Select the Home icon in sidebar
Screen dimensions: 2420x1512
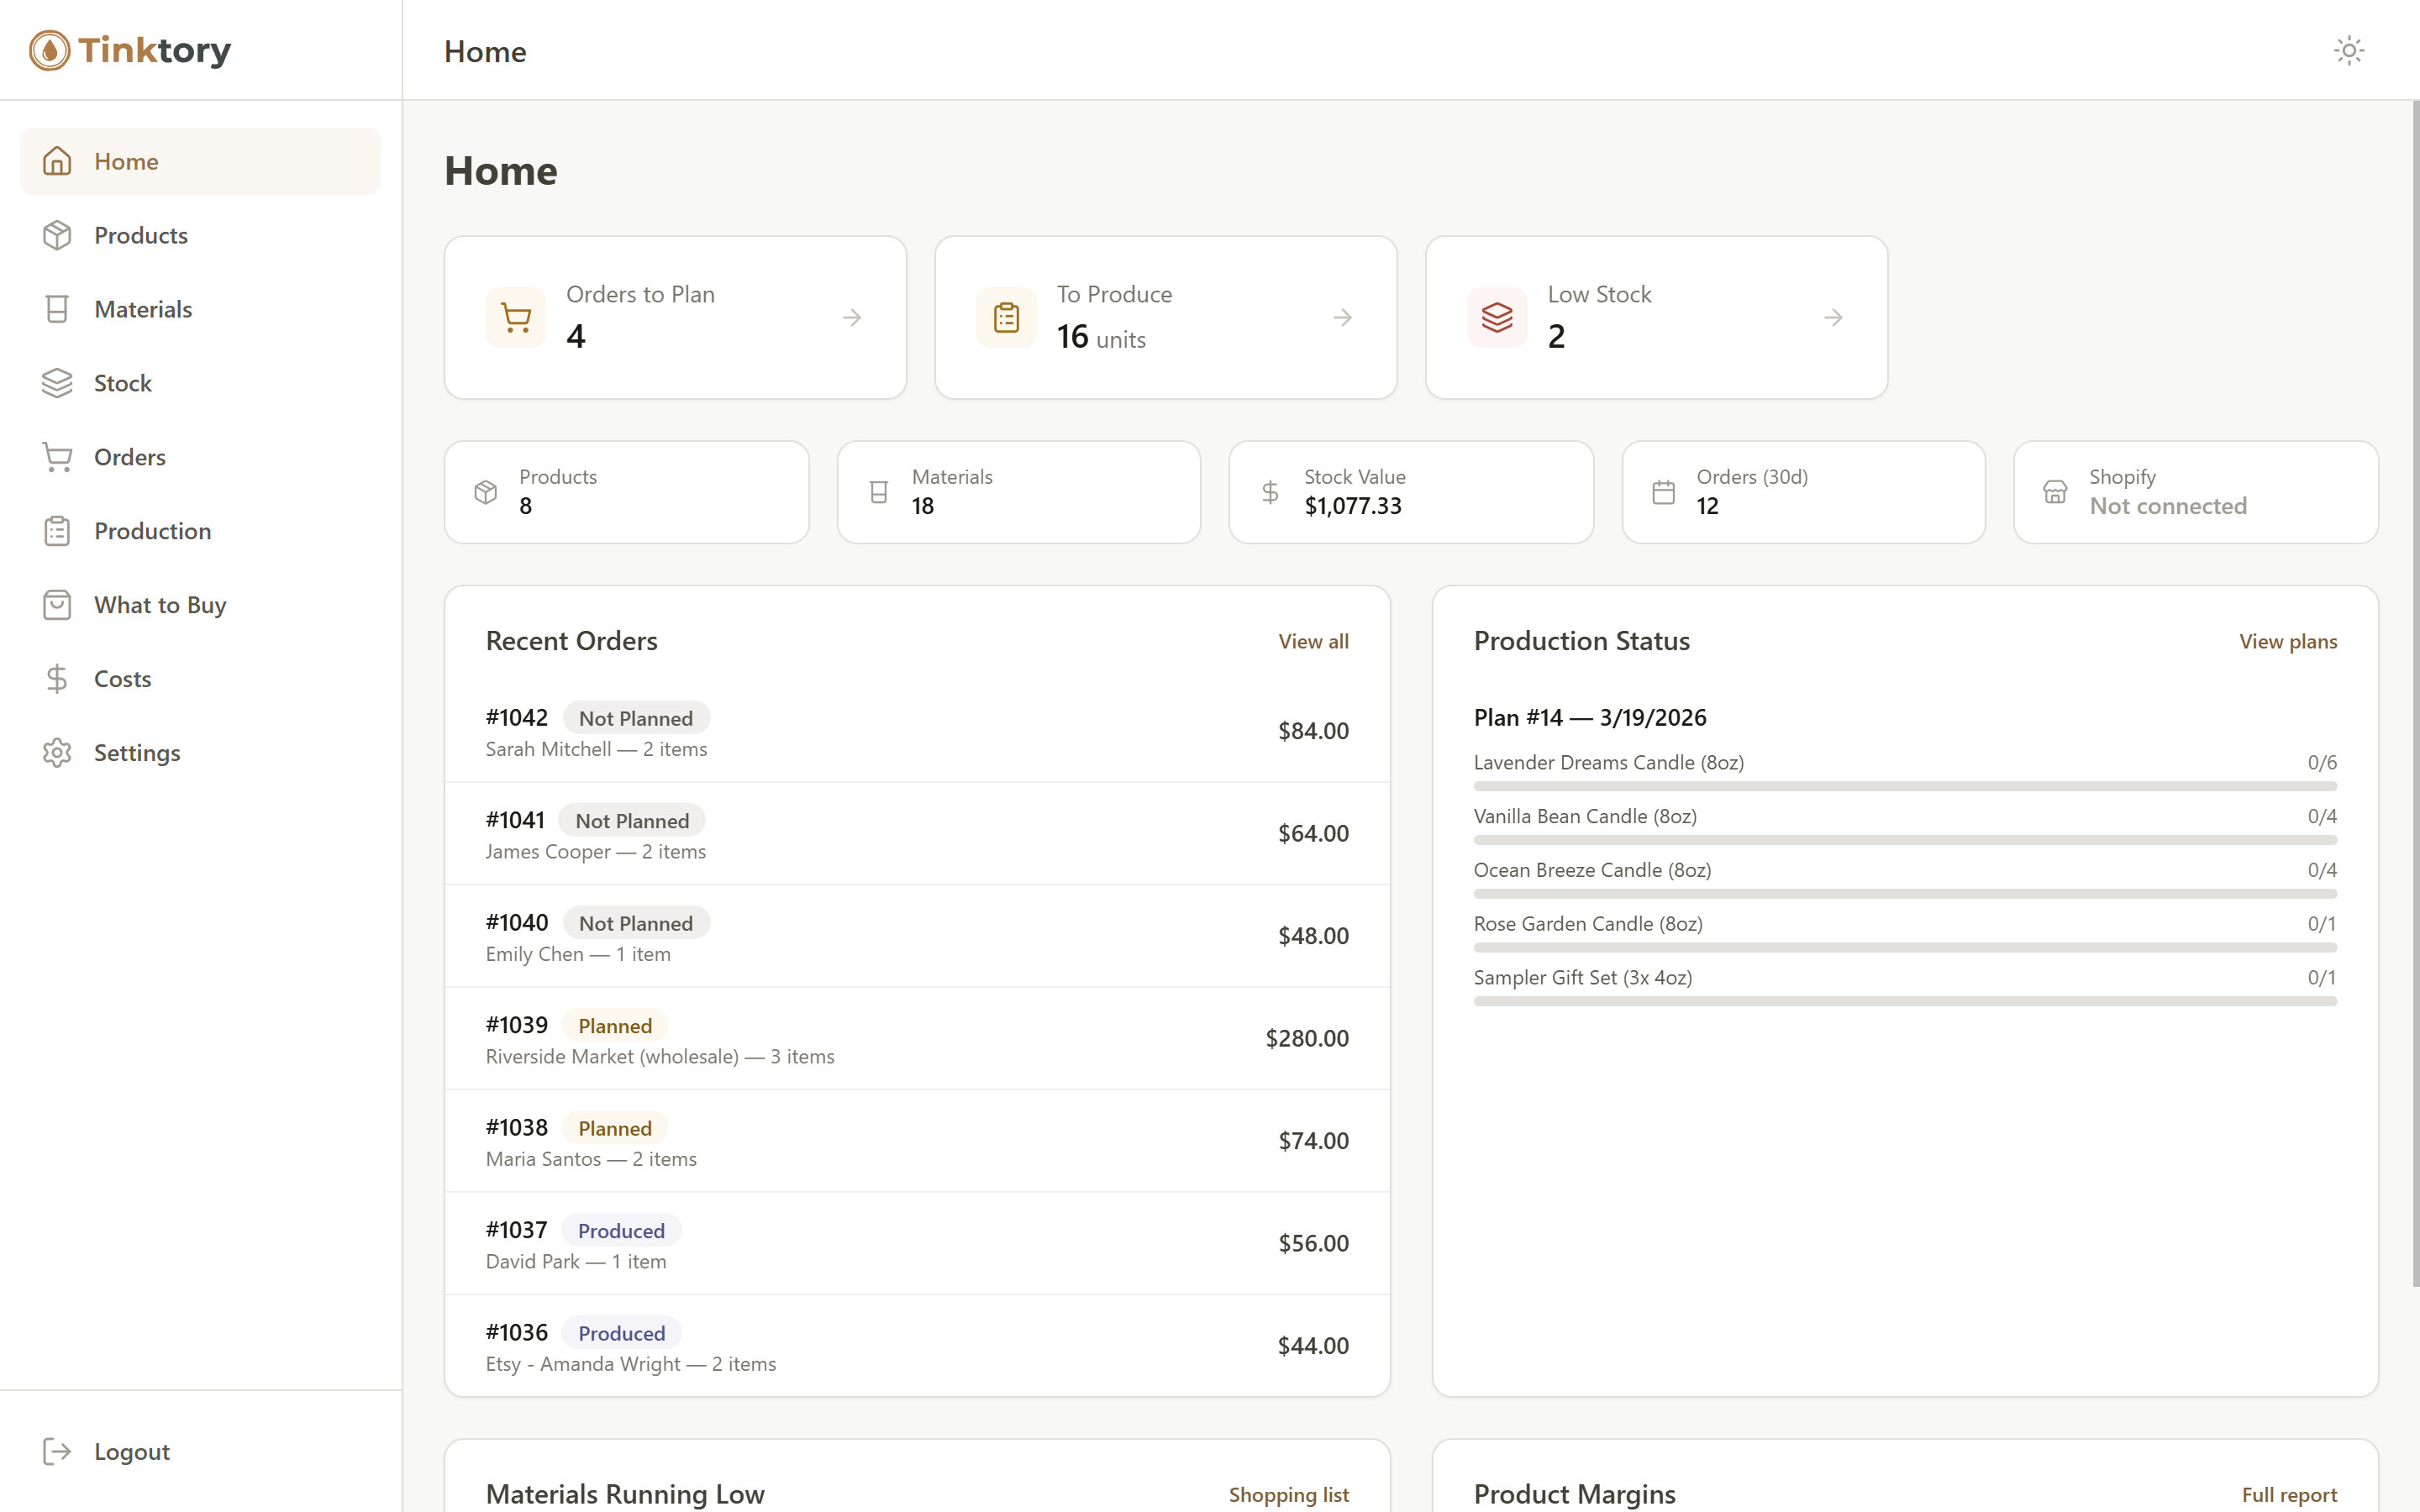57,160
